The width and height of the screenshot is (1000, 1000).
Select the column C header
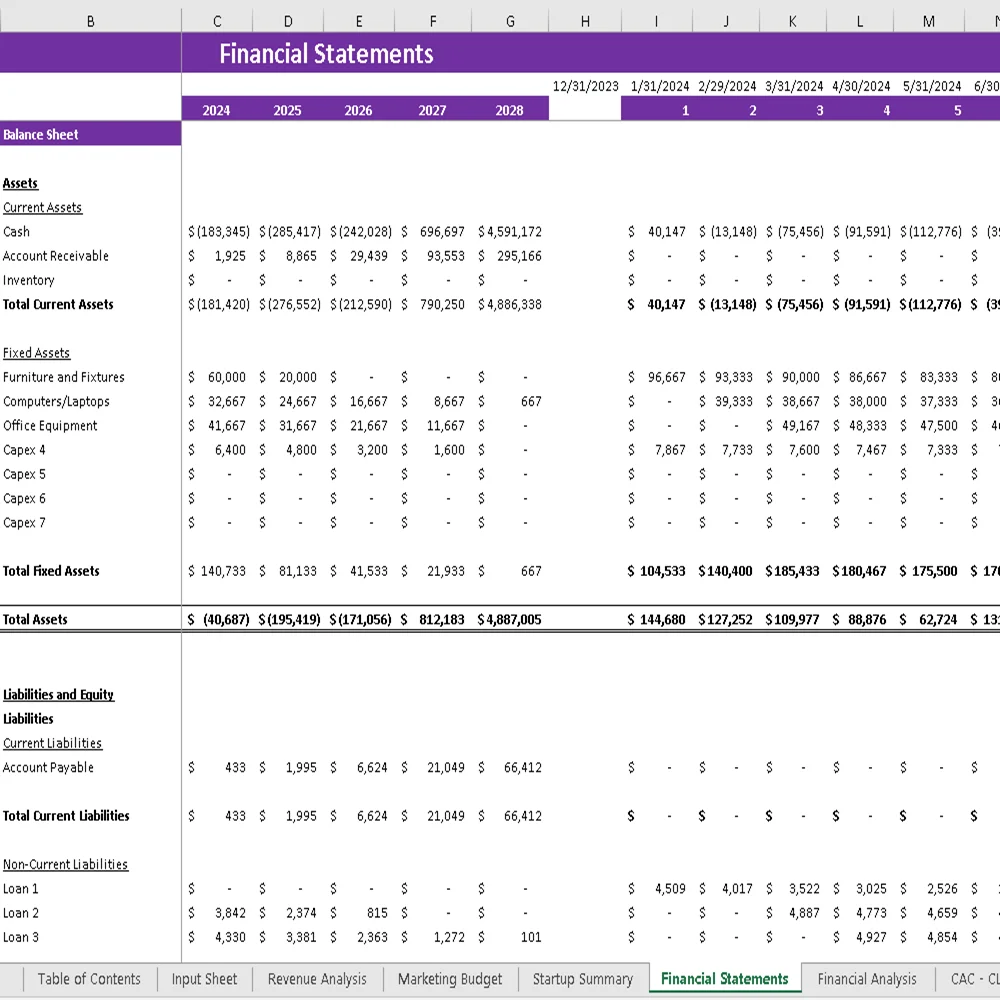pos(217,20)
